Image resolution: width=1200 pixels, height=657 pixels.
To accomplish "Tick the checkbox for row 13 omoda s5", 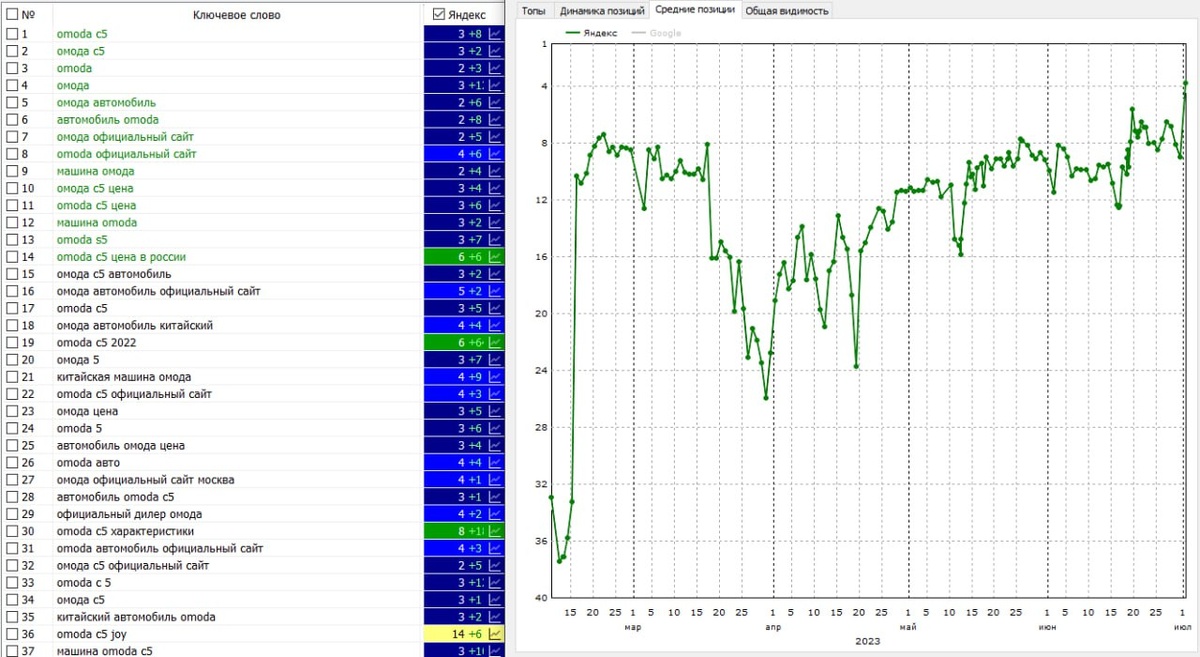I will coord(12,239).
